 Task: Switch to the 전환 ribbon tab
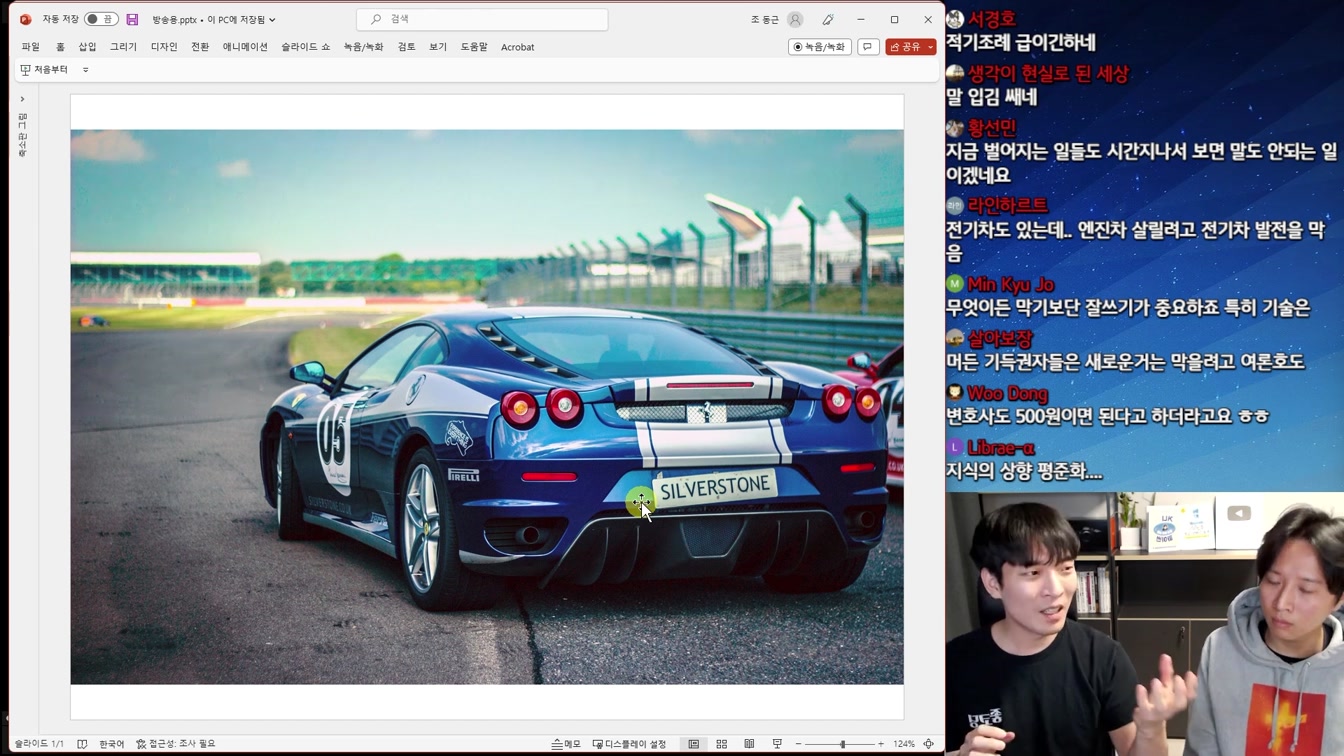(x=200, y=47)
